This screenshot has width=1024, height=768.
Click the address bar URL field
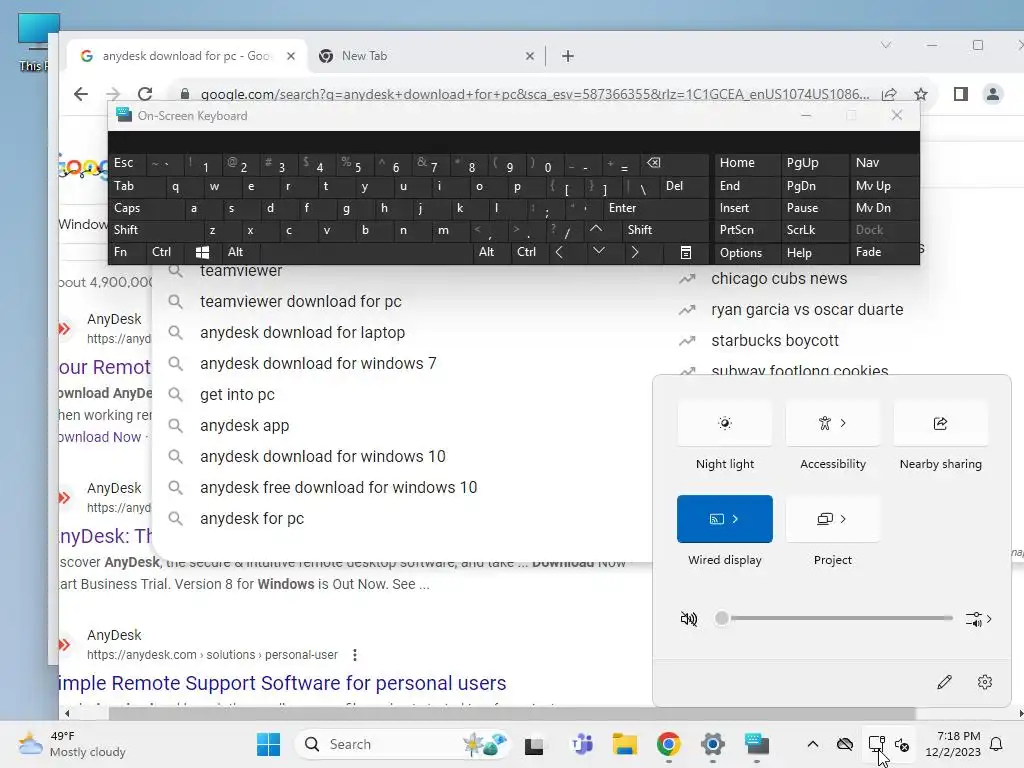[x=534, y=94]
